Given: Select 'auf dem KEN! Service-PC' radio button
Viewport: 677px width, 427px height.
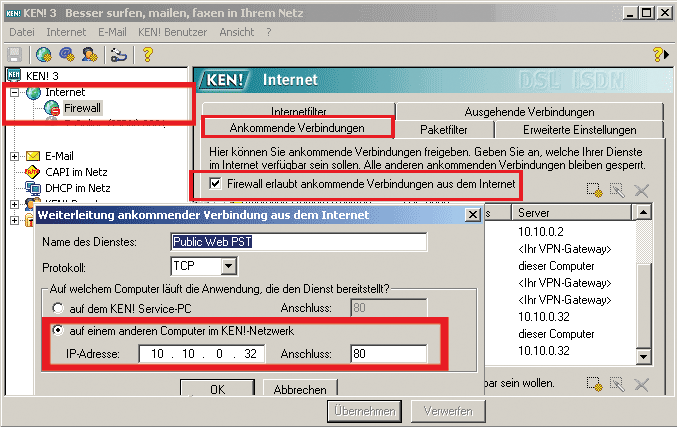Looking at the screenshot, I should 56,308.
